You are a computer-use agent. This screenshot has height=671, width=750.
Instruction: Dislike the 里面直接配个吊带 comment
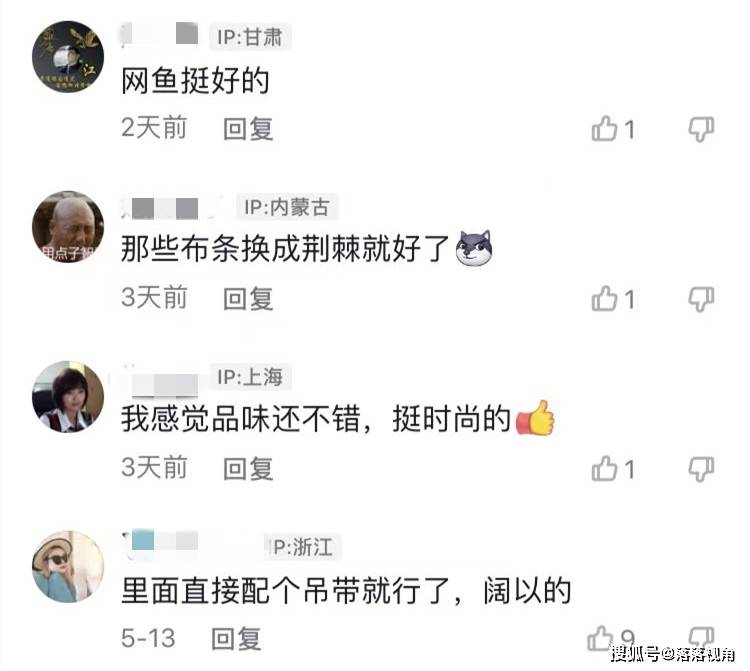point(701,637)
